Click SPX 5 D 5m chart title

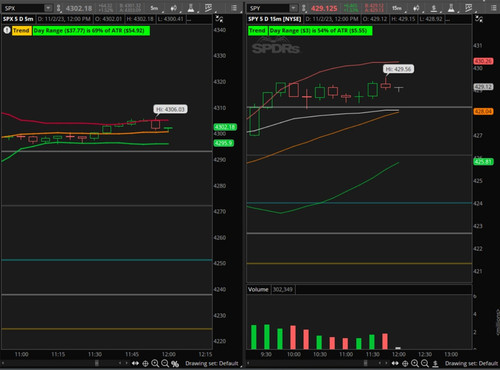18,19
